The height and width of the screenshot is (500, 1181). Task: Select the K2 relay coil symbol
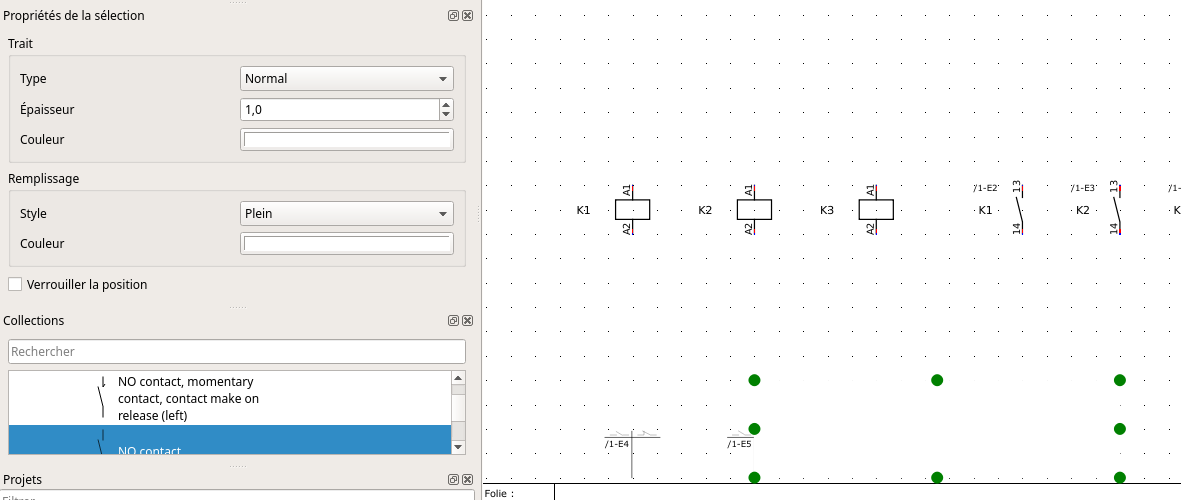click(x=754, y=210)
